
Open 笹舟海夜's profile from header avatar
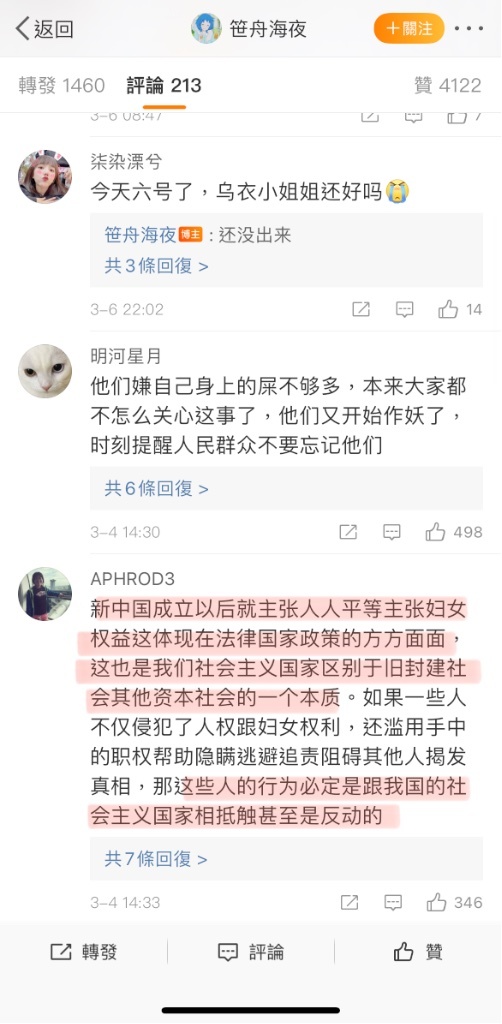(x=206, y=29)
